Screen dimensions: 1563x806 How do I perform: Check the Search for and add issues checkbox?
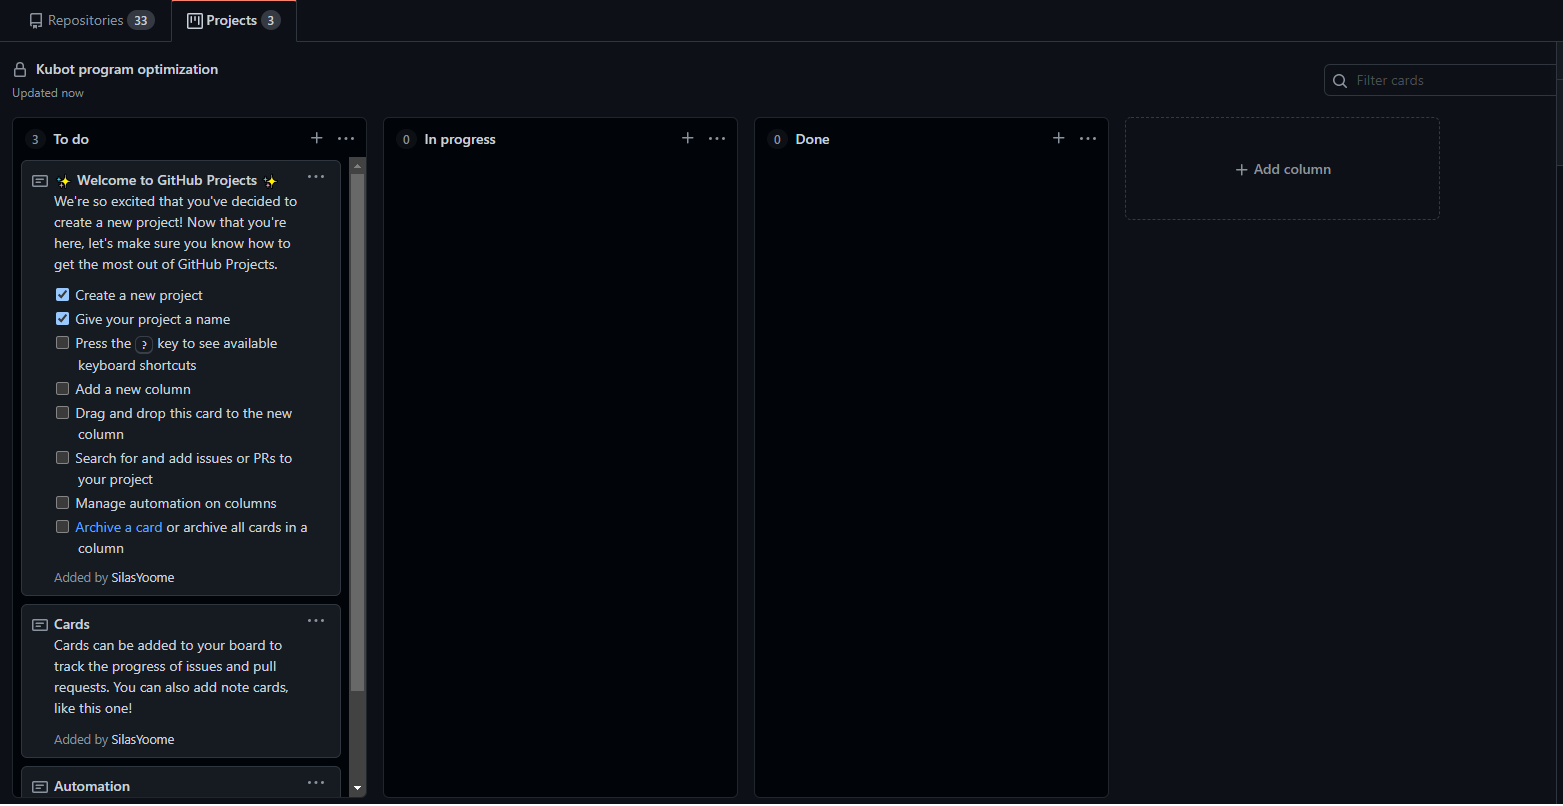pyautogui.click(x=62, y=458)
